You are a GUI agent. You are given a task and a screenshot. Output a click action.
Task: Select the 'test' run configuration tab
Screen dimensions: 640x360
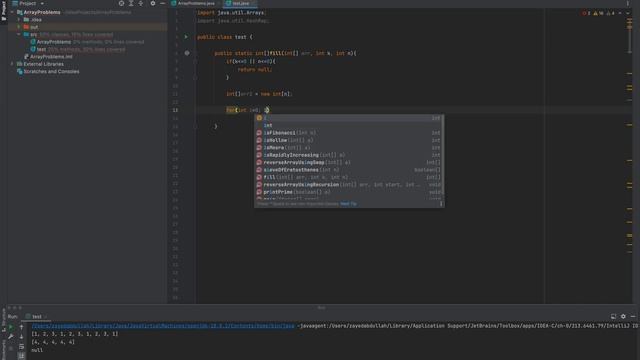[x=36, y=316]
